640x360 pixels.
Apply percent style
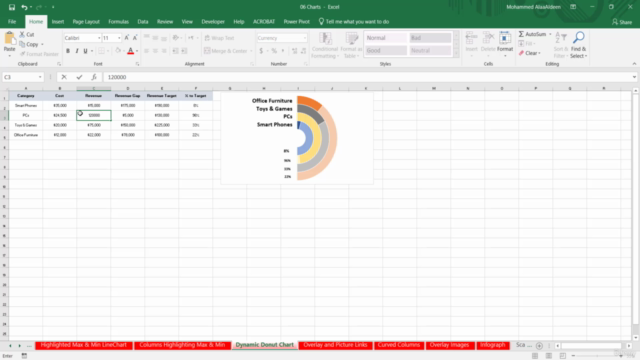tap(274, 51)
